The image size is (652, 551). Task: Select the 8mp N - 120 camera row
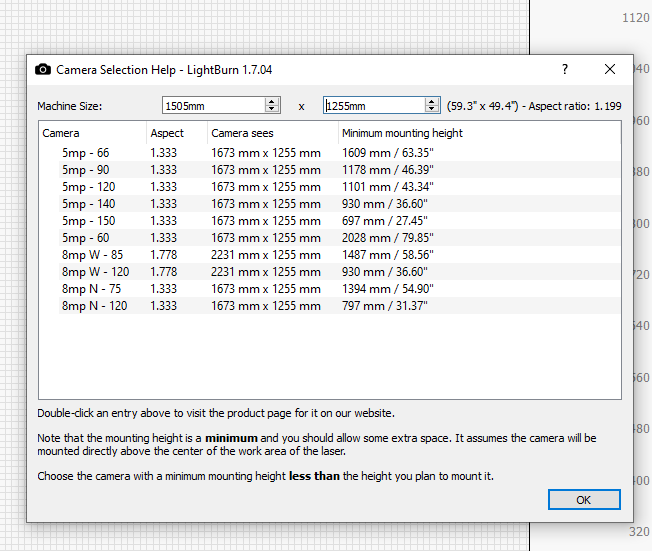[339, 306]
